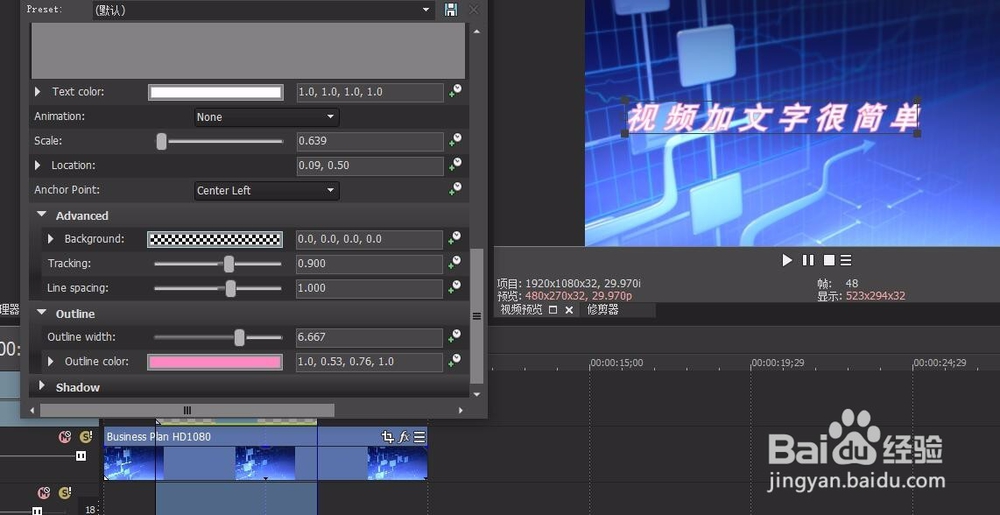Solo the track containing the Business Plan clip
The width and height of the screenshot is (1000, 515).
click(x=85, y=437)
